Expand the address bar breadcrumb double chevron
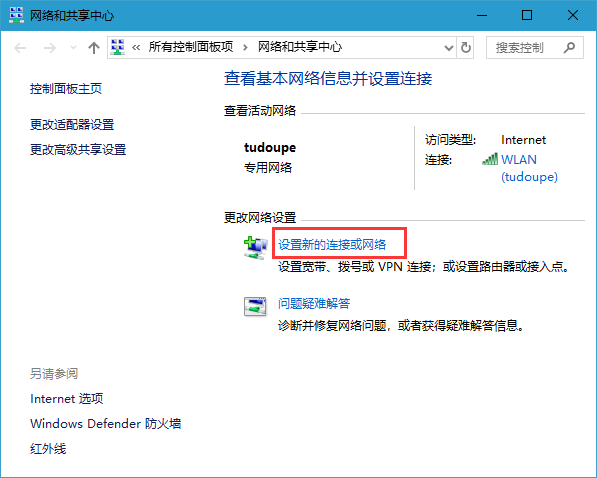The height and width of the screenshot is (478, 597). pos(136,47)
